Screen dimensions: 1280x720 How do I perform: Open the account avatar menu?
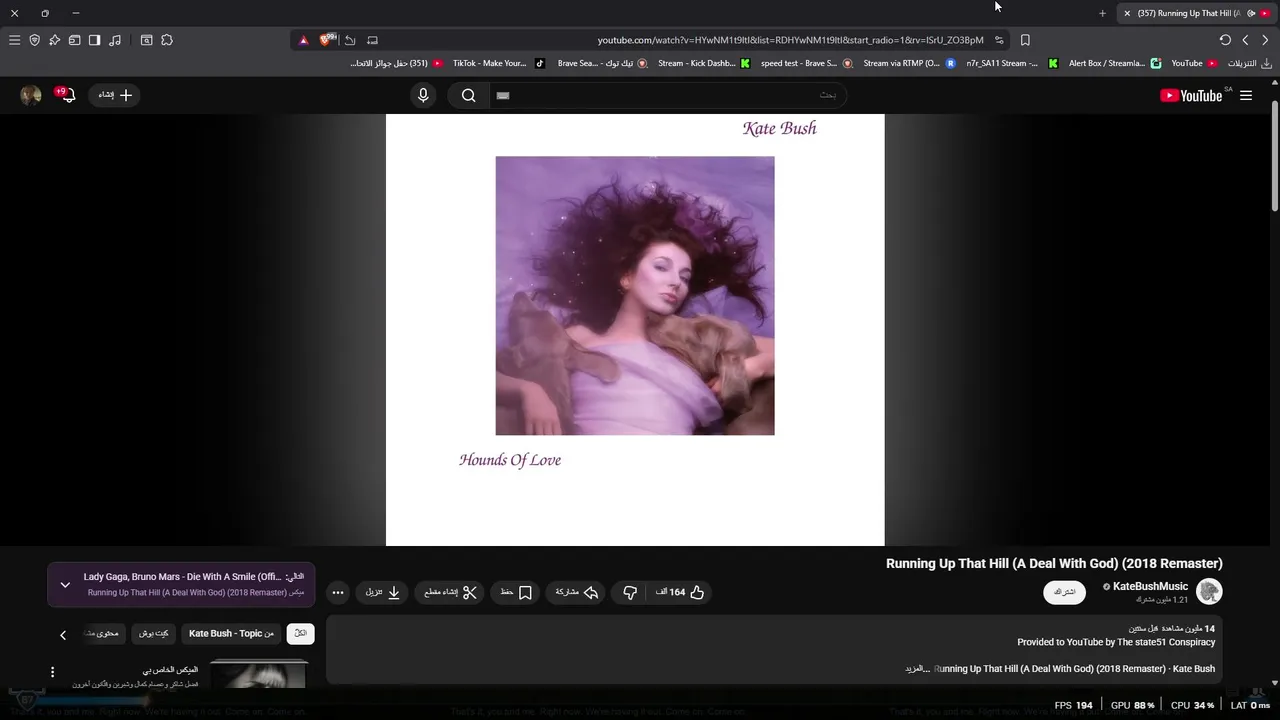[31, 95]
